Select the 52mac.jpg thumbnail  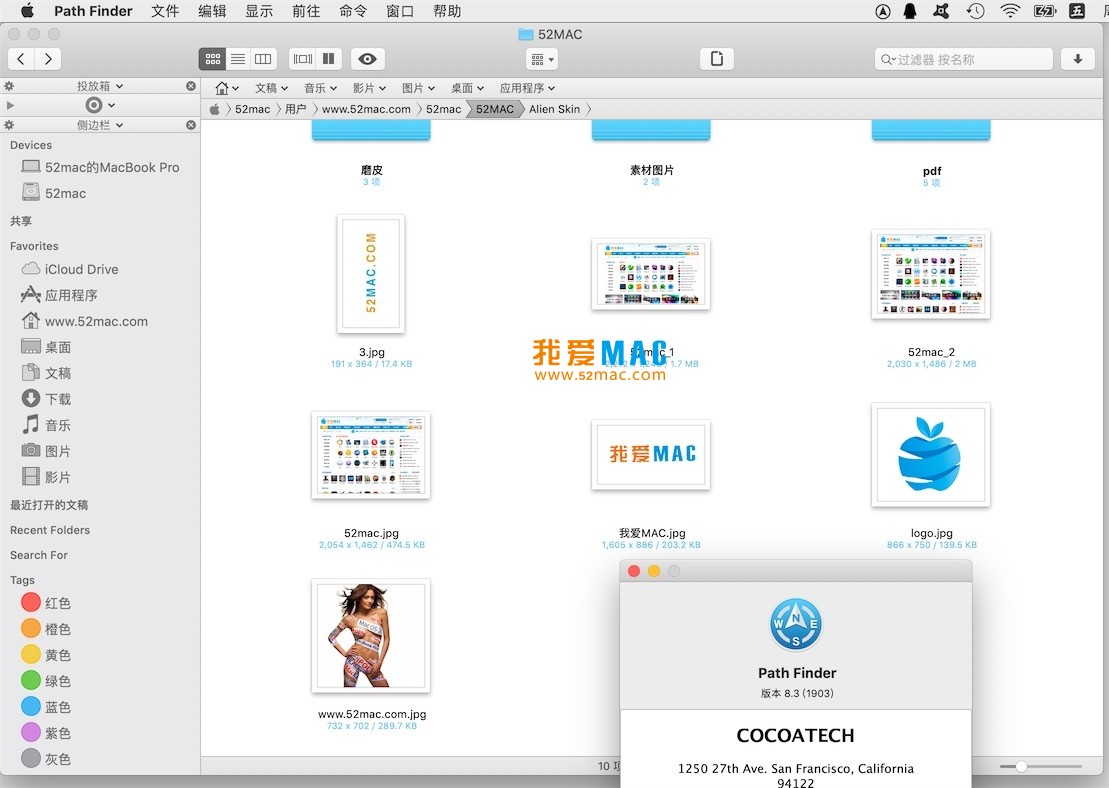371,455
